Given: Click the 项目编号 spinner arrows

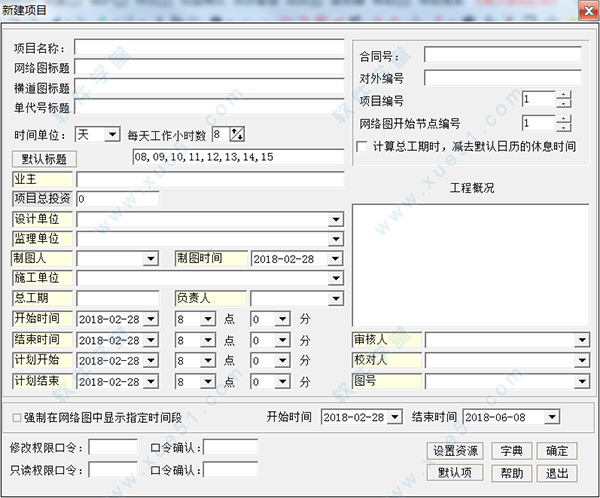Looking at the screenshot, I should click(564, 99).
